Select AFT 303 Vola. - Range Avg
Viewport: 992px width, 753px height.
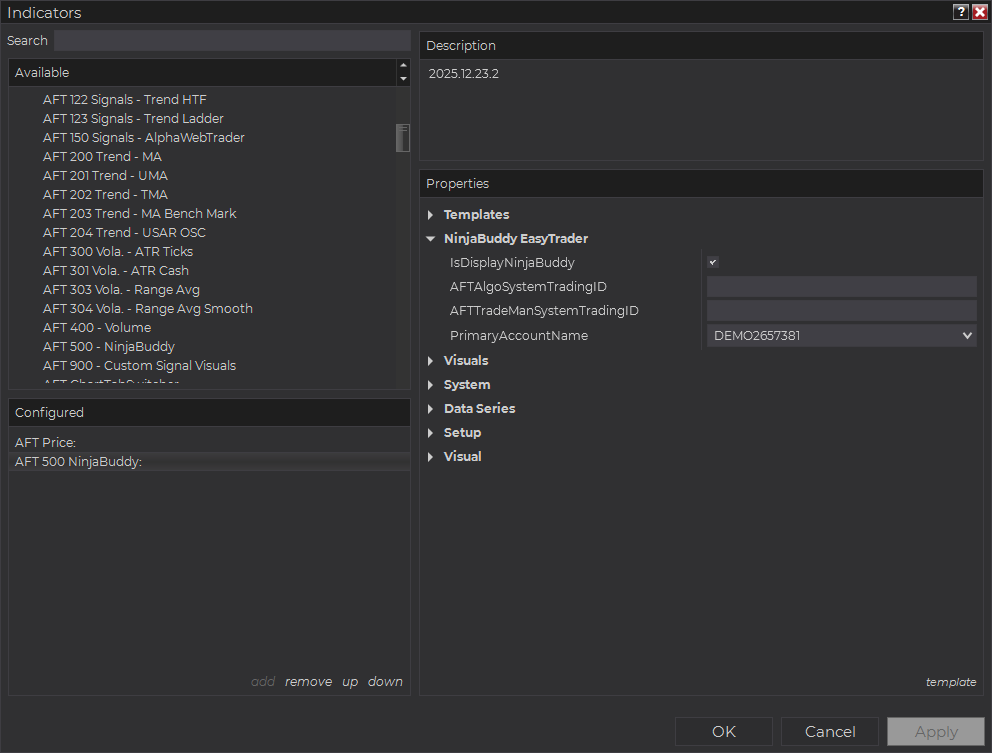coord(121,289)
